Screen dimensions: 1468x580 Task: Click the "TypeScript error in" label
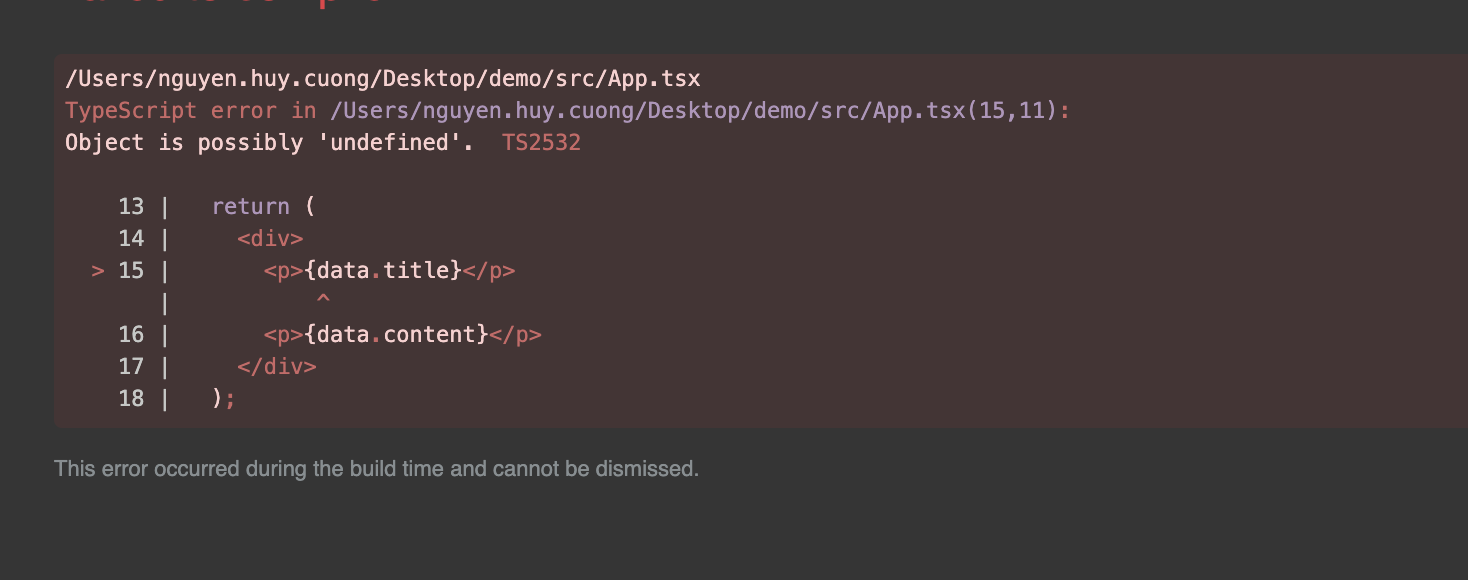[x=190, y=110]
